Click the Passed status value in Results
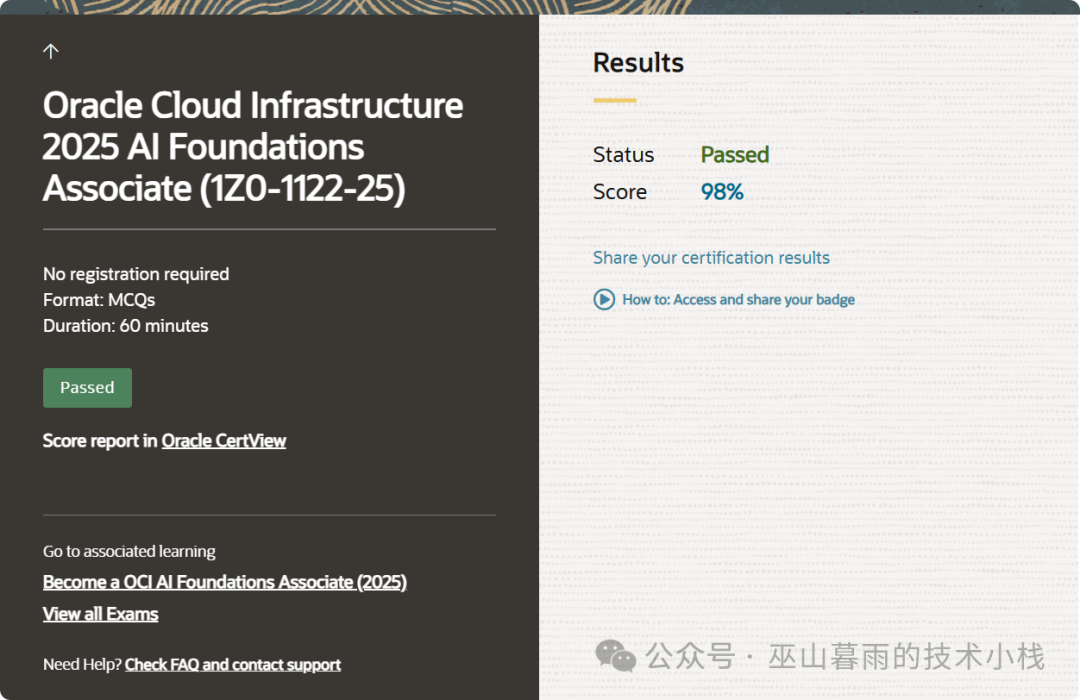This screenshot has height=700, width=1080. pos(735,154)
